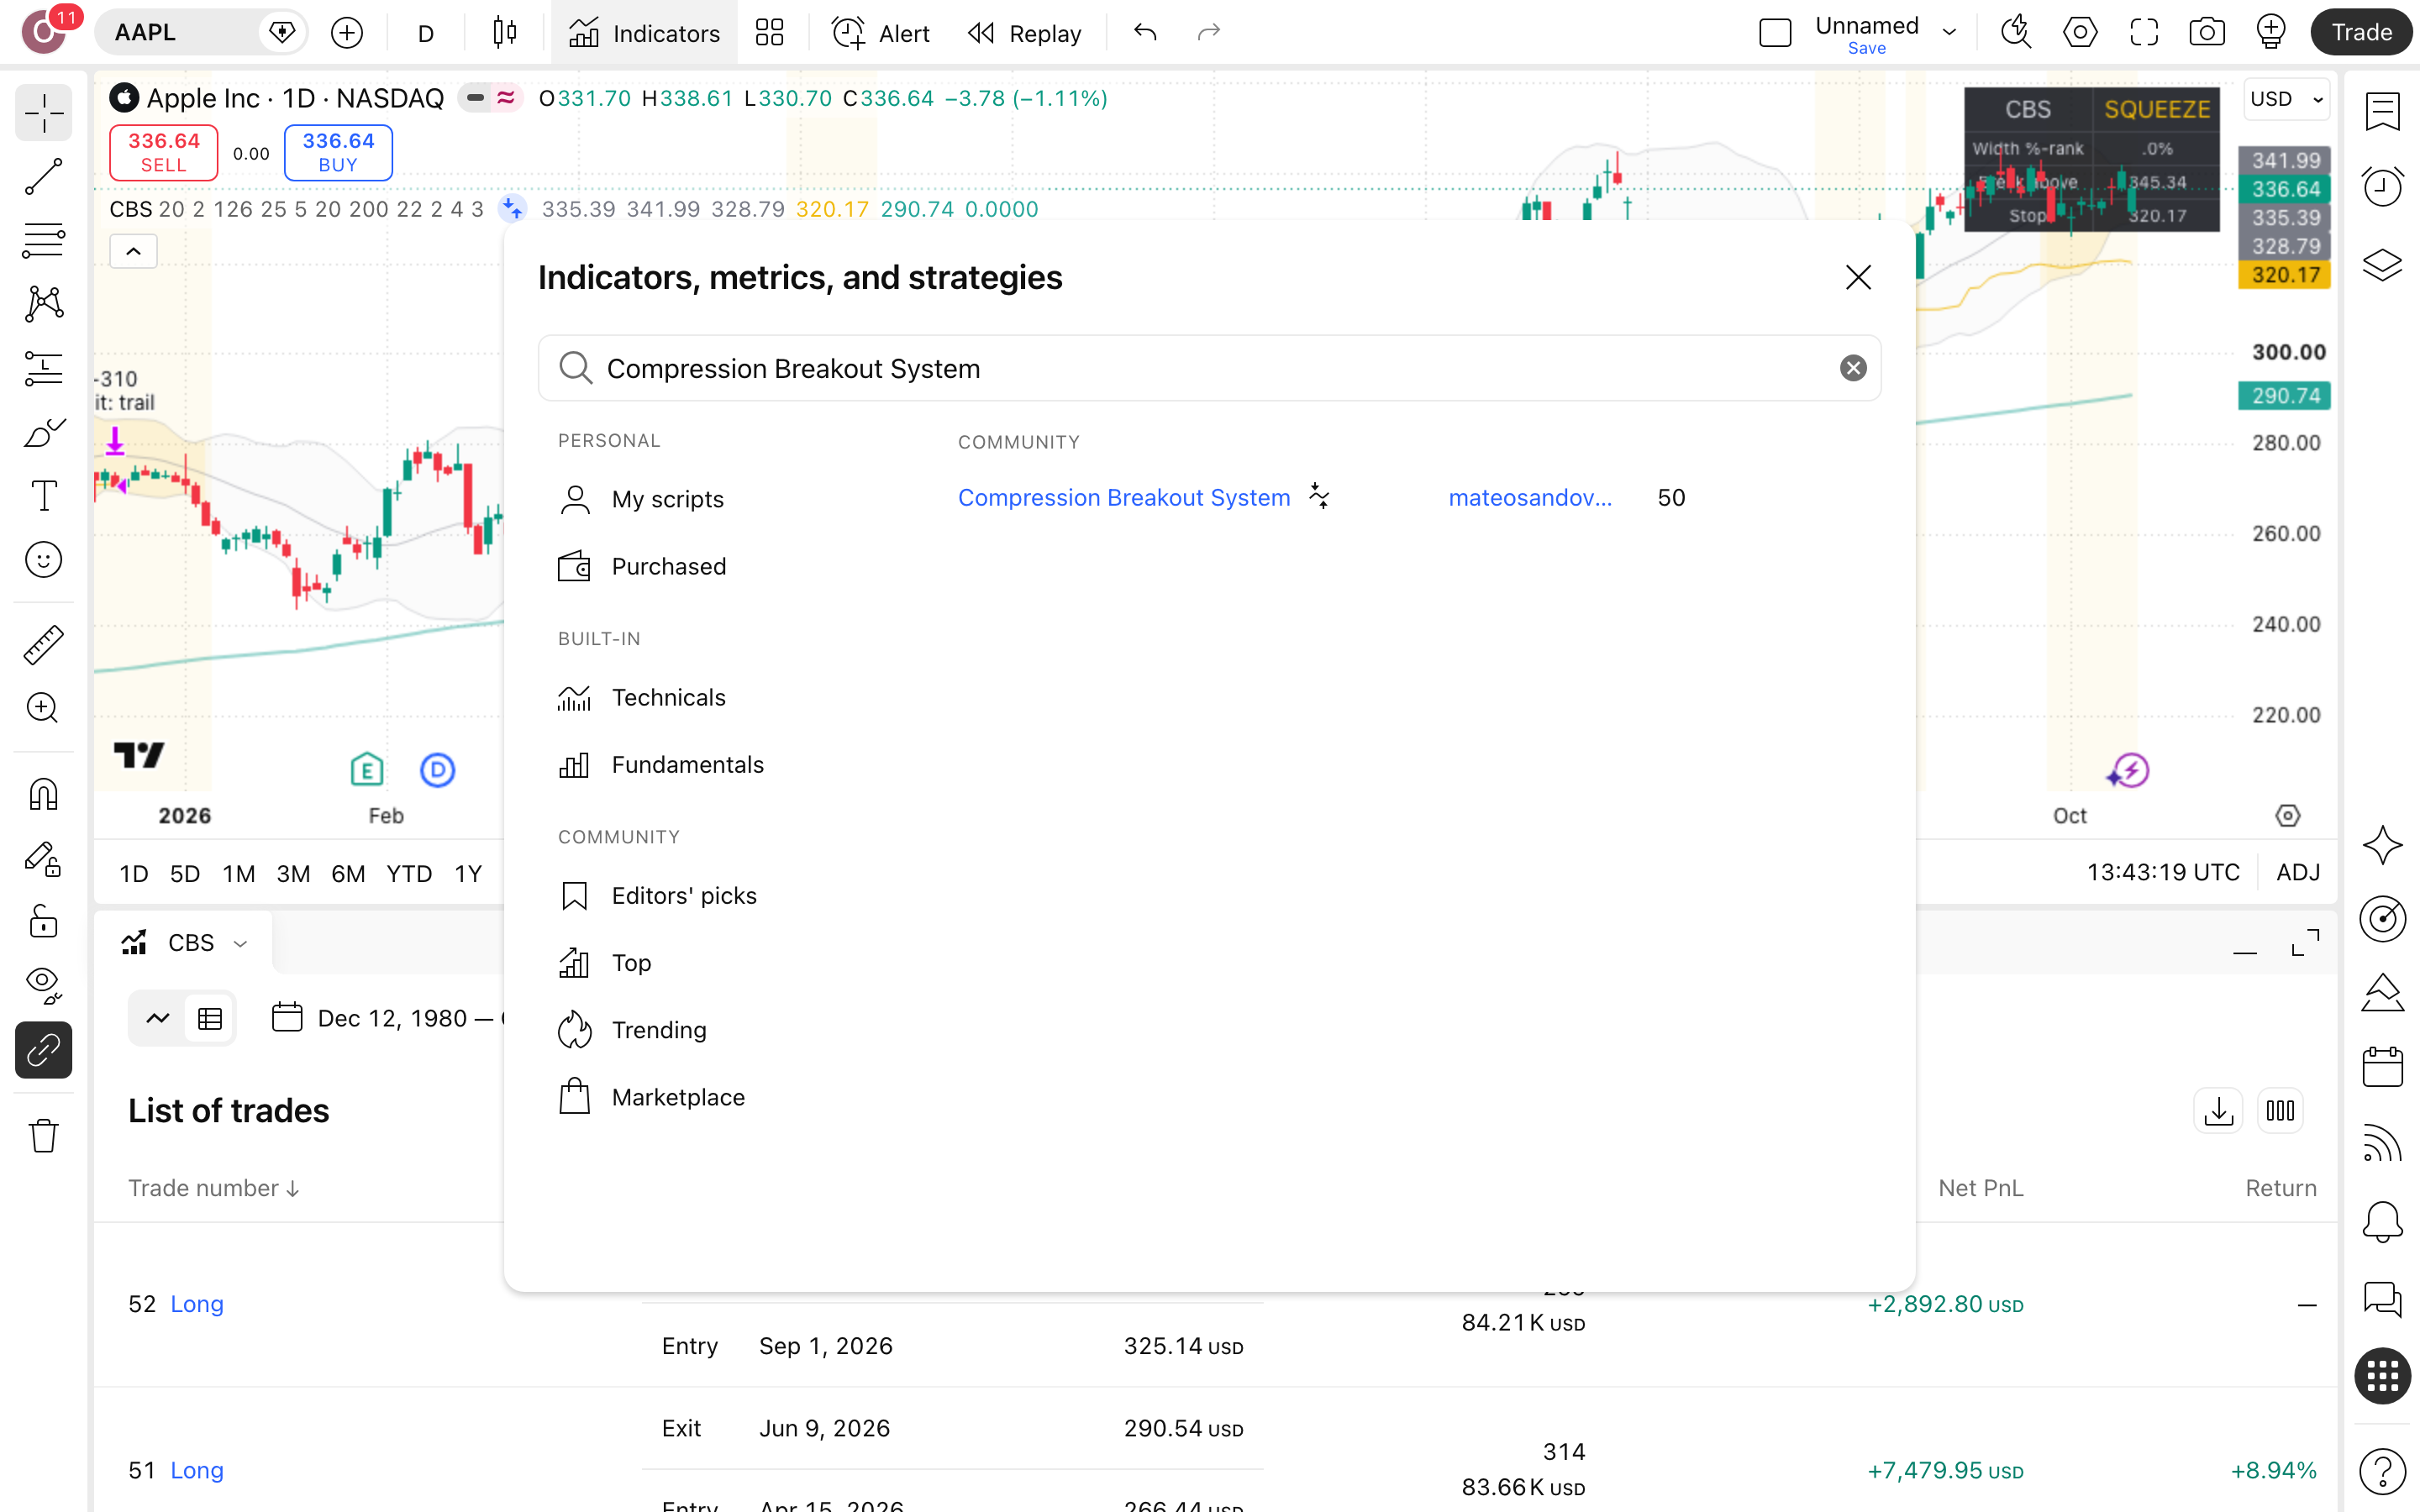Take a chart snapshot with camera icon
The height and width of the screenshot is (1512, 2420).
pos(2206,33)
